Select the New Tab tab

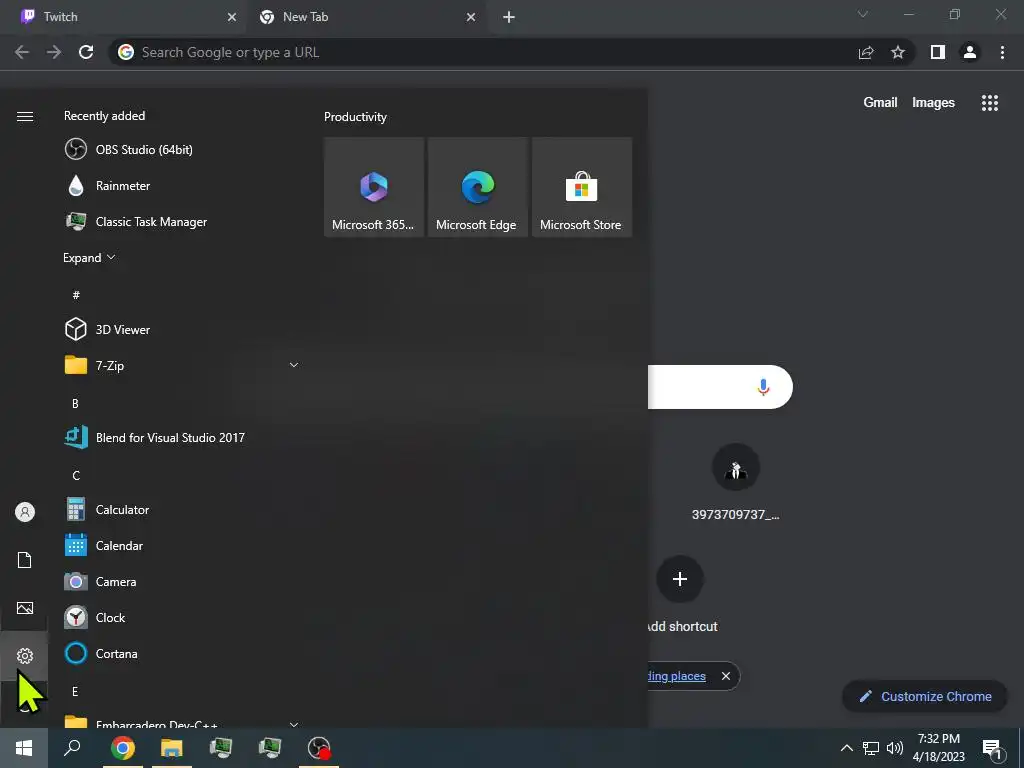tap(366, 17)
